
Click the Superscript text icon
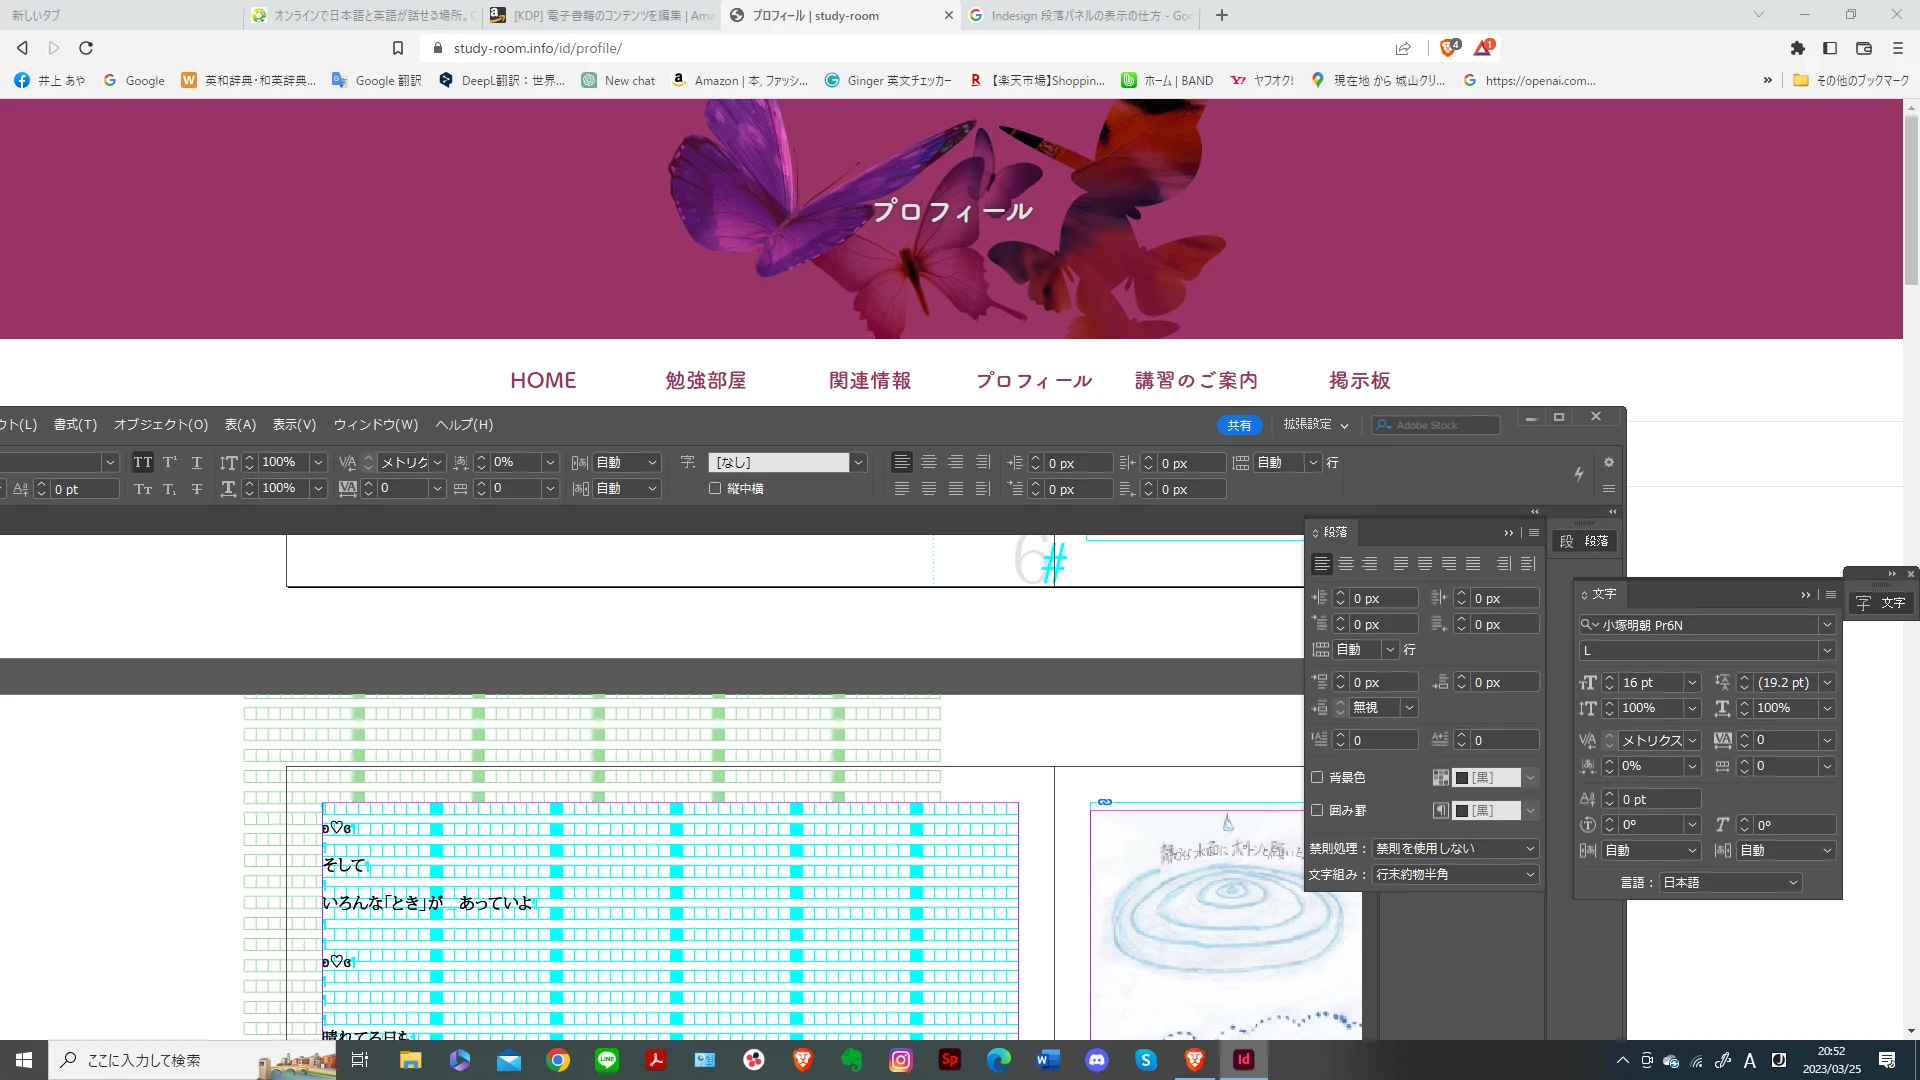coord(170,462)
